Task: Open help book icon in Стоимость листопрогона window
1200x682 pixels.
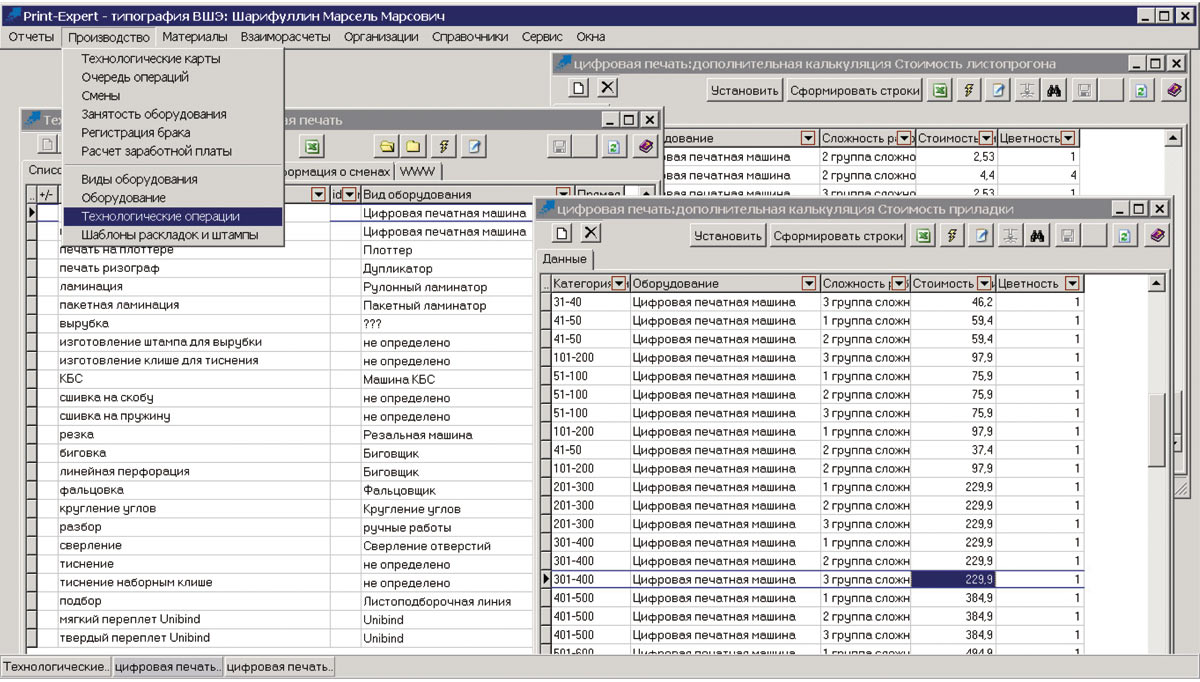Action: pyautogui.click(x=1174, y=90)
